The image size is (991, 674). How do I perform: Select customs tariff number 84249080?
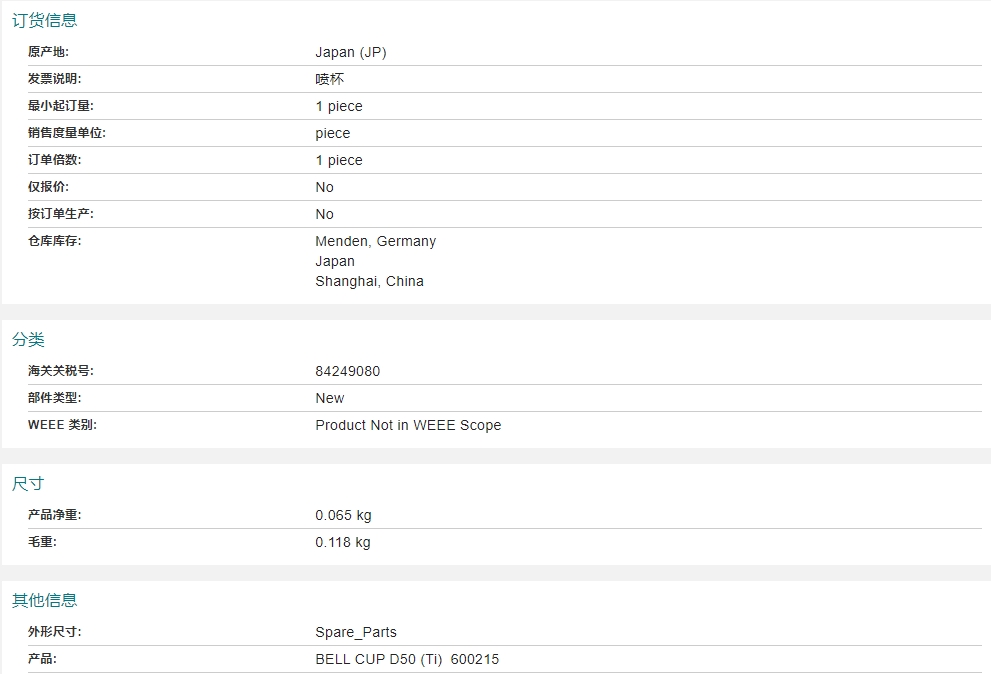348,371
